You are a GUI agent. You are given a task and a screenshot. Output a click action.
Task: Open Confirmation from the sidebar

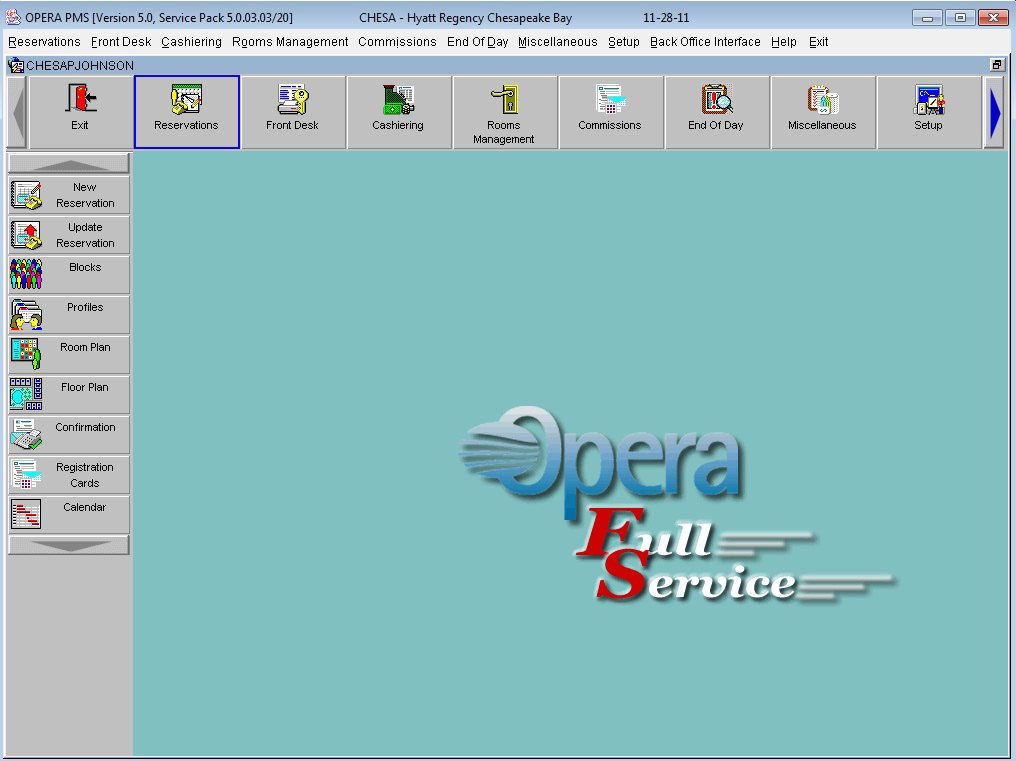(69, 435)
